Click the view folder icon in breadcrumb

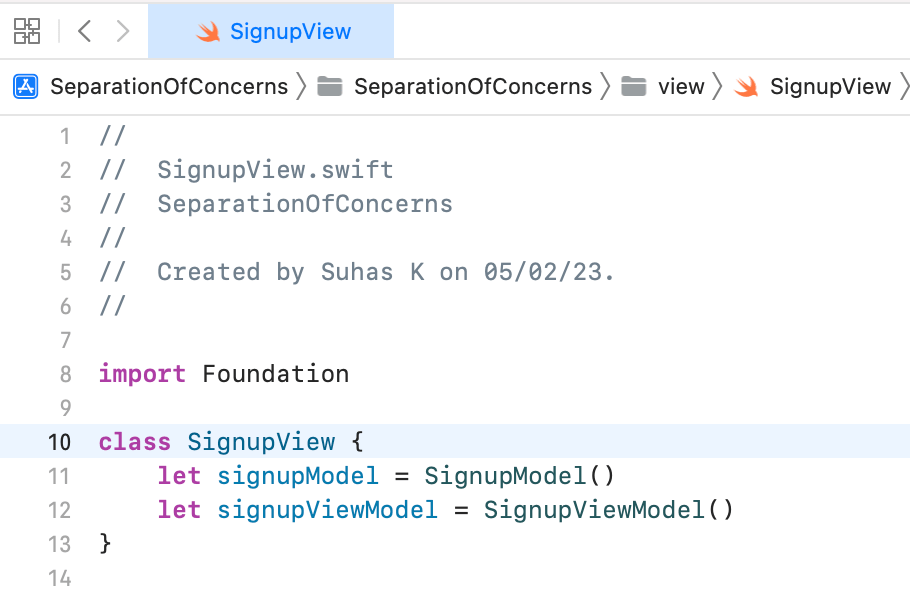(633, 86)
